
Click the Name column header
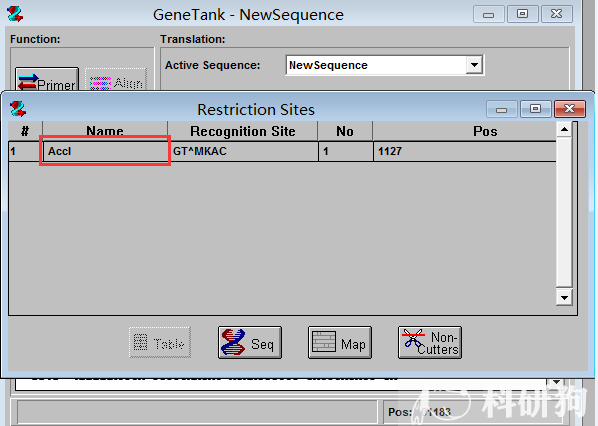pyautogui.click(x=105, y=131)
